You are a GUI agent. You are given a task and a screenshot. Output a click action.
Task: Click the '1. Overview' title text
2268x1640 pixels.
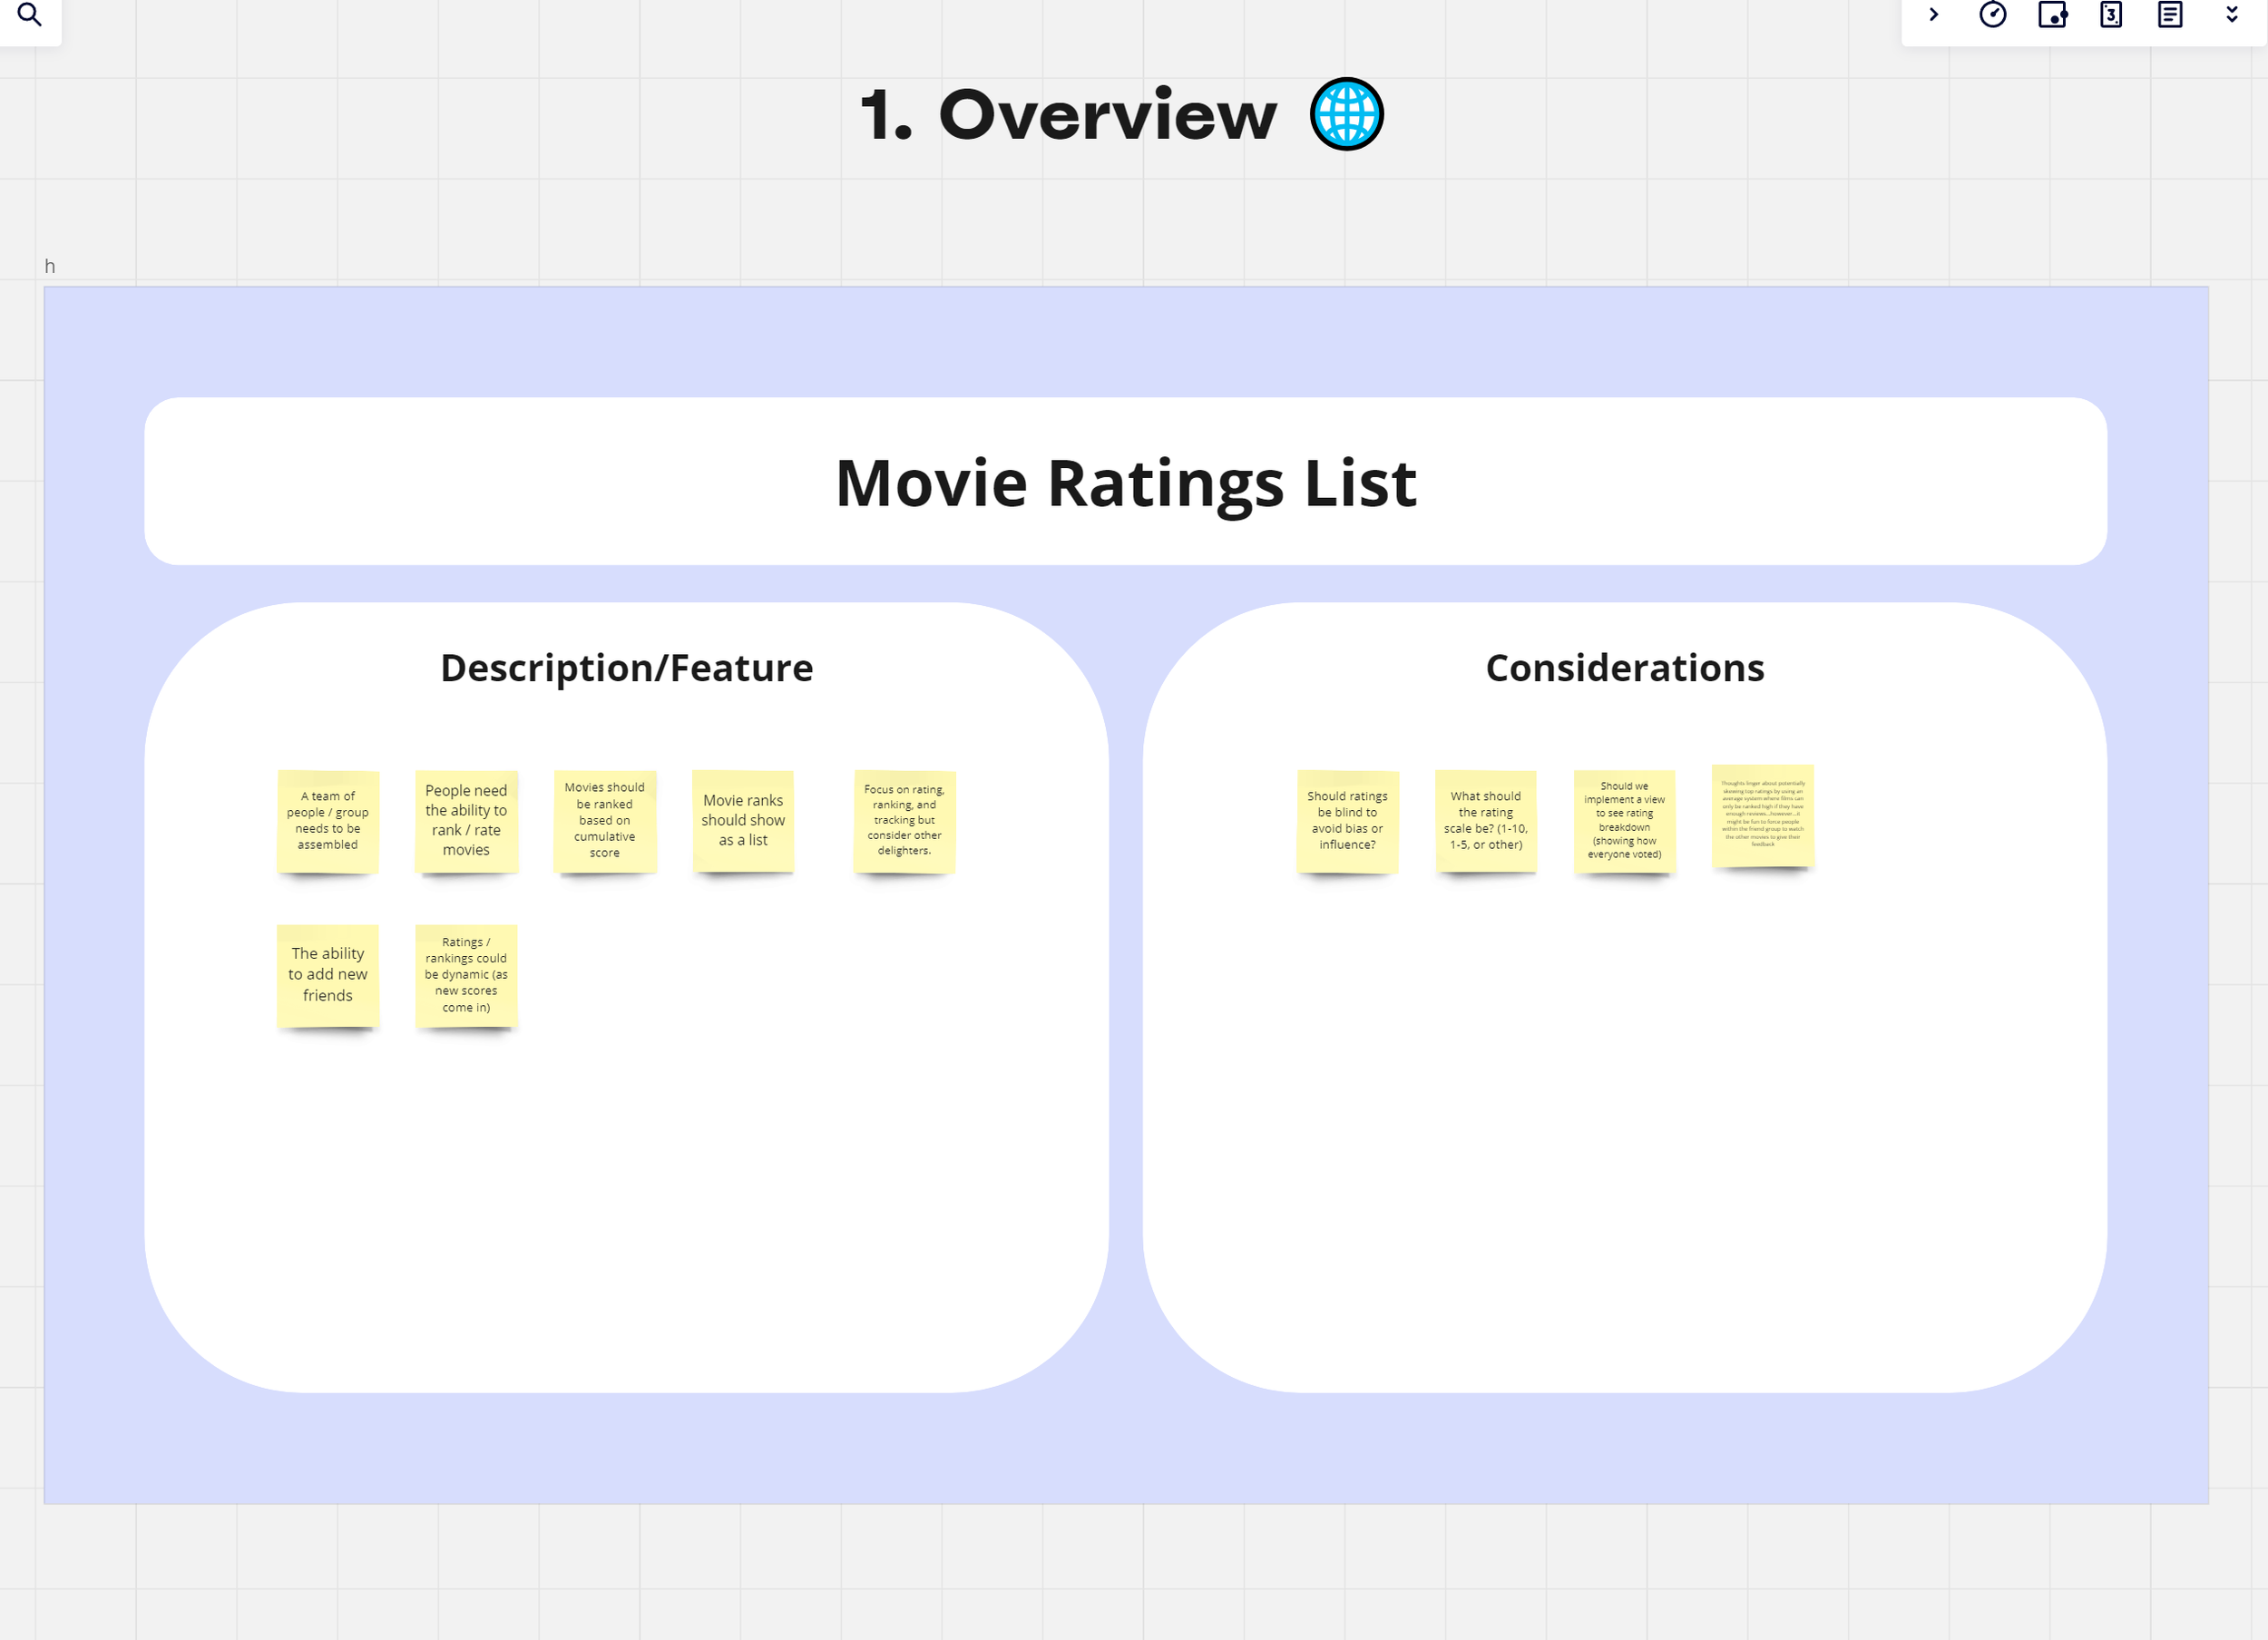1068,114
